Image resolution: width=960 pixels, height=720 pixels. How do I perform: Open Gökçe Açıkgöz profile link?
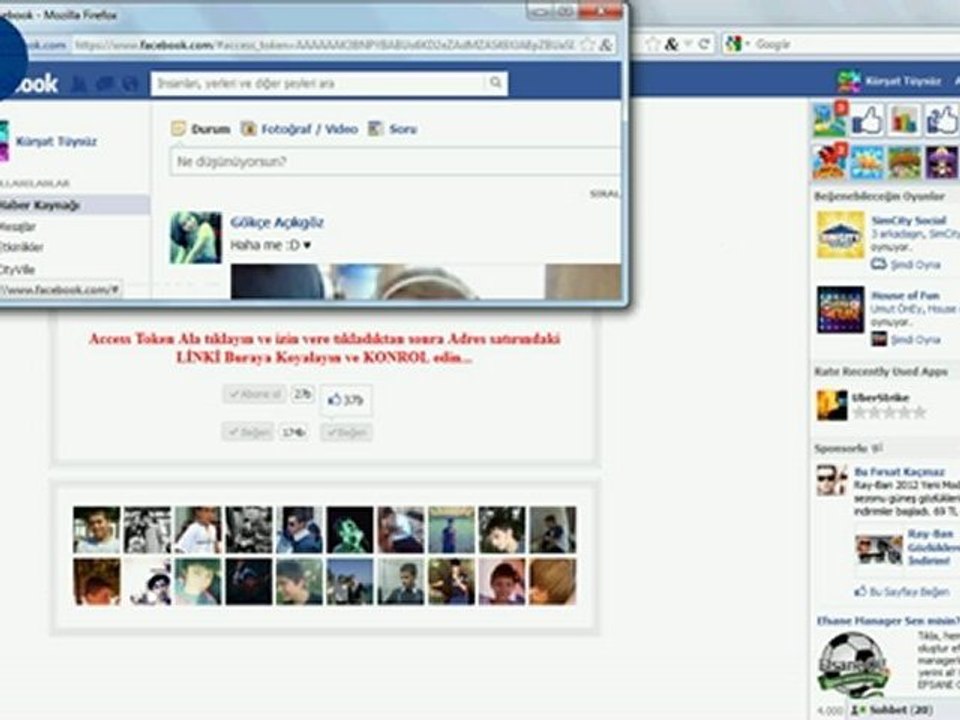tap(277, 222)
